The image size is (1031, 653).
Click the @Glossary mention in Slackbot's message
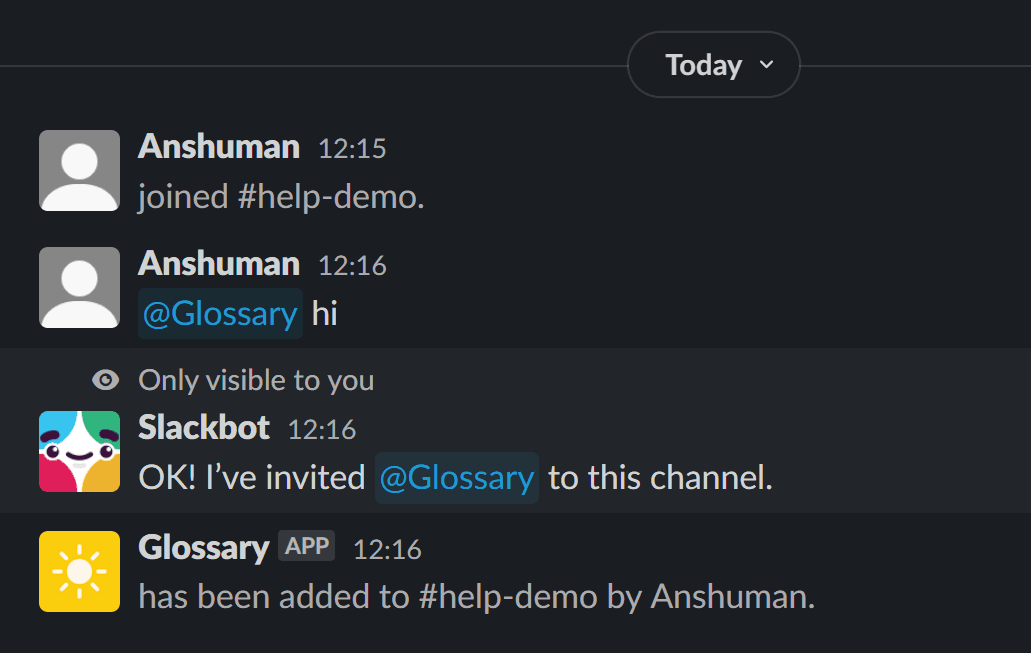point(456,478)
